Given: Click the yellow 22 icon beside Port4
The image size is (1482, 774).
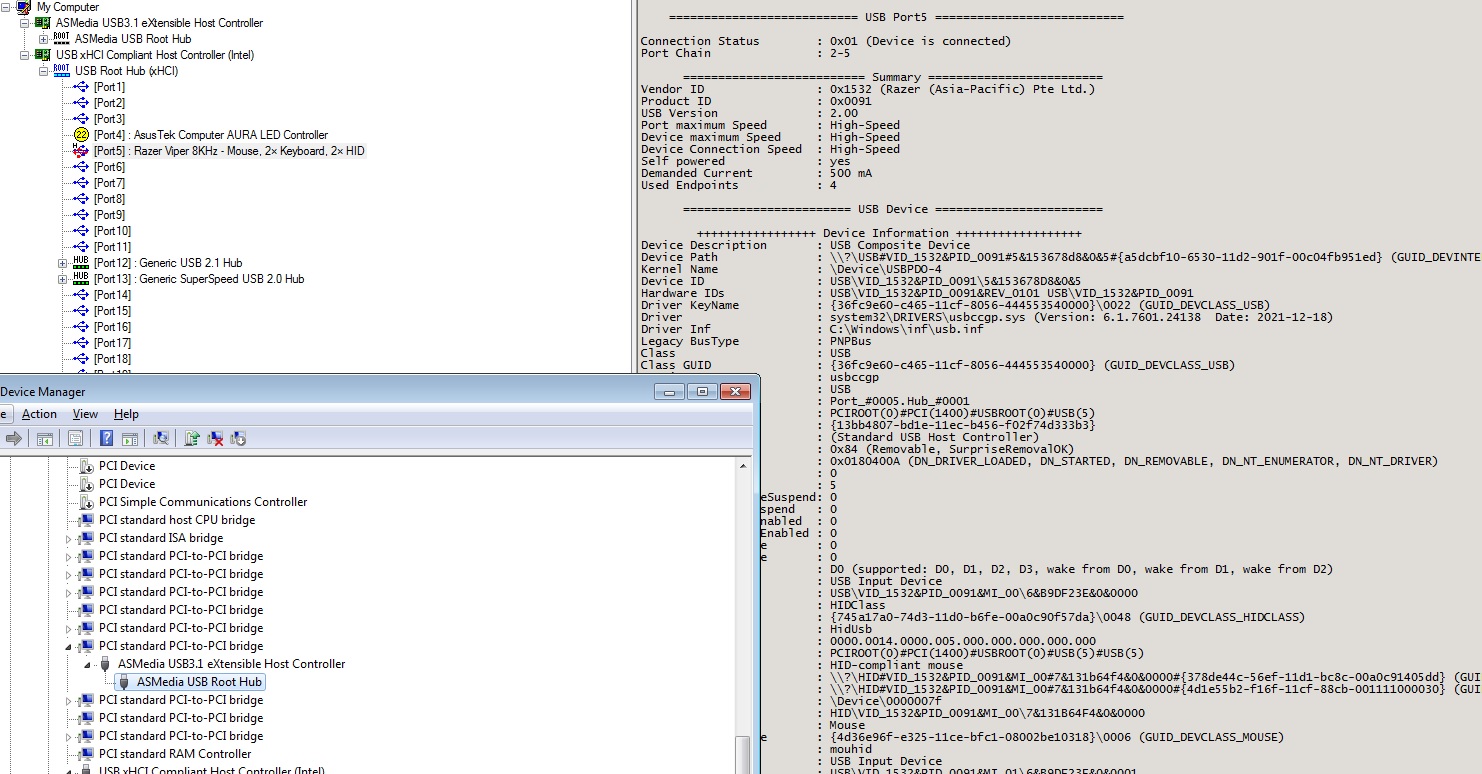Looking at the screenshot, I should tap(81, 135).
